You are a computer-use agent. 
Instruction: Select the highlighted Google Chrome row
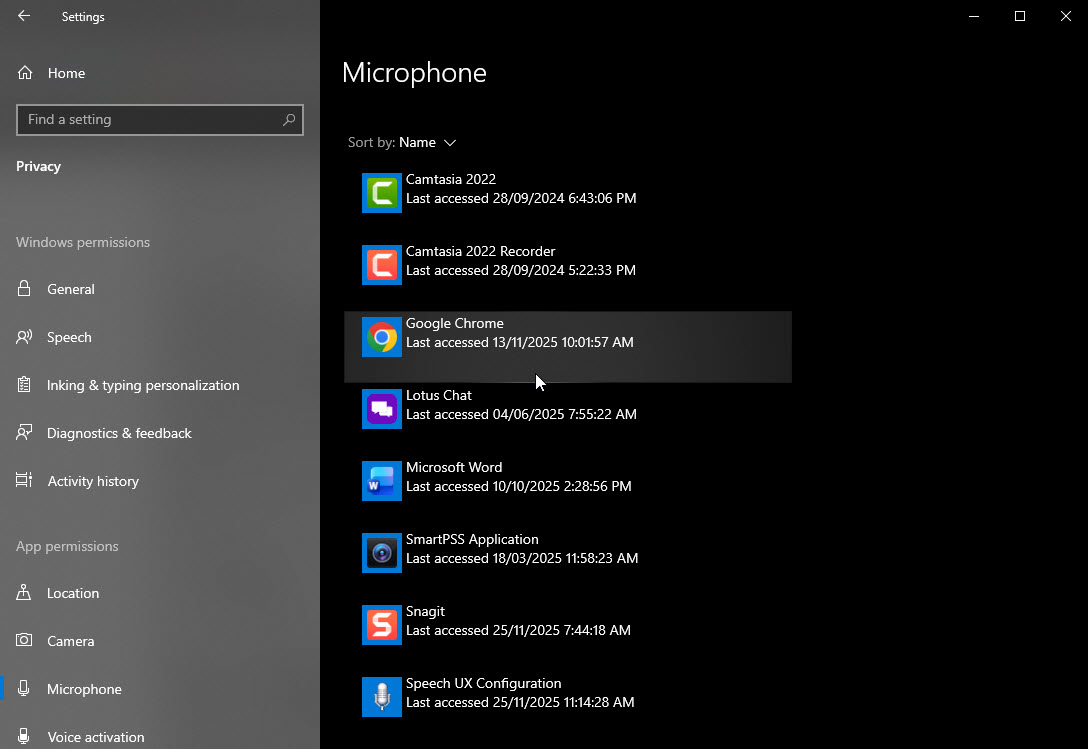click(567, 346)
